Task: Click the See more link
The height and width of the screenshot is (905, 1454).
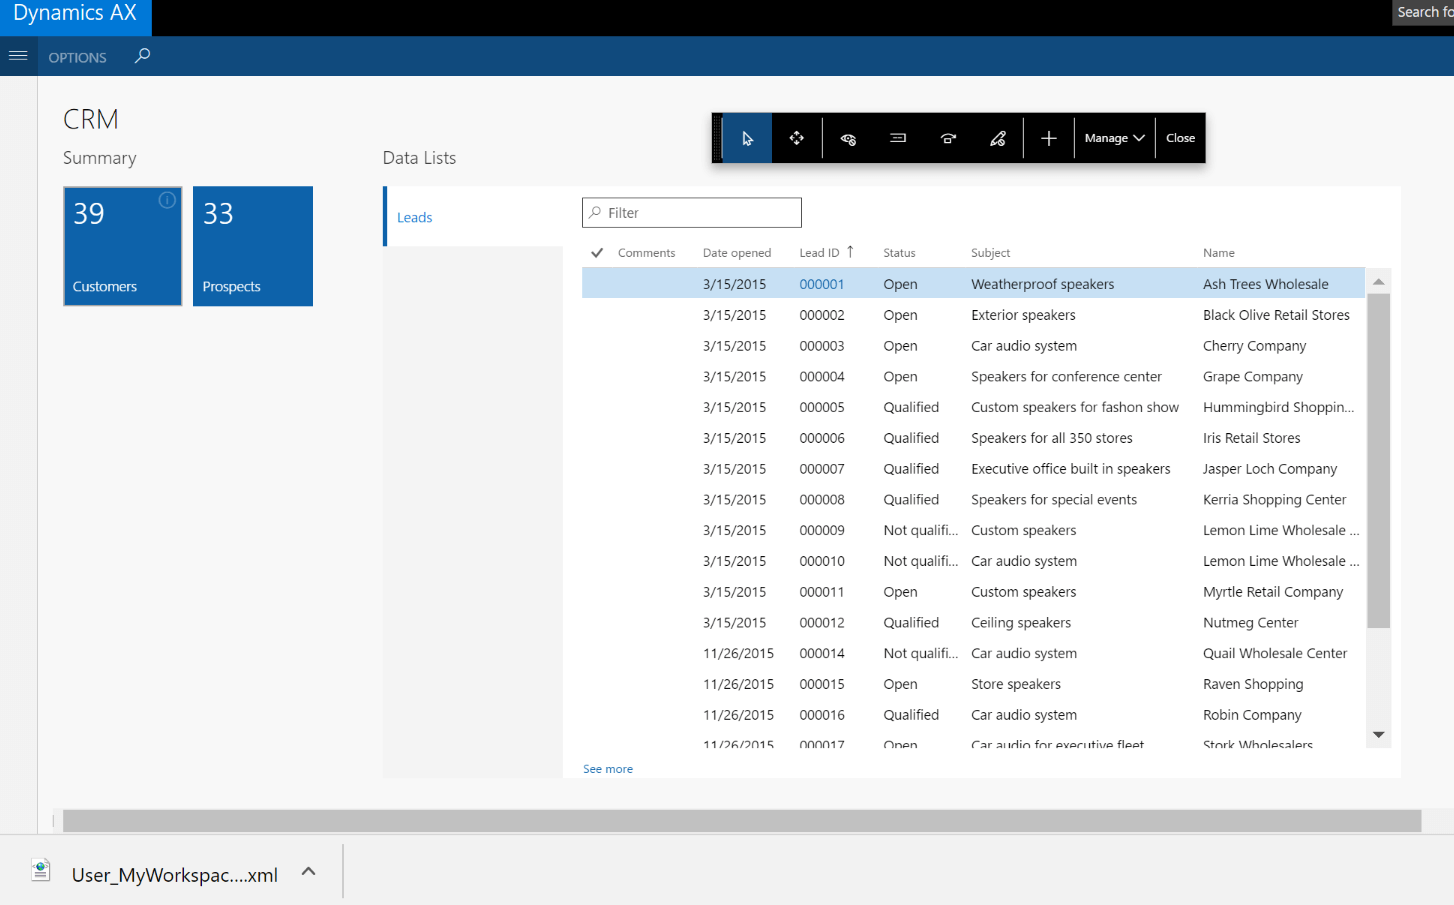Action: click(x=608, y=769)
